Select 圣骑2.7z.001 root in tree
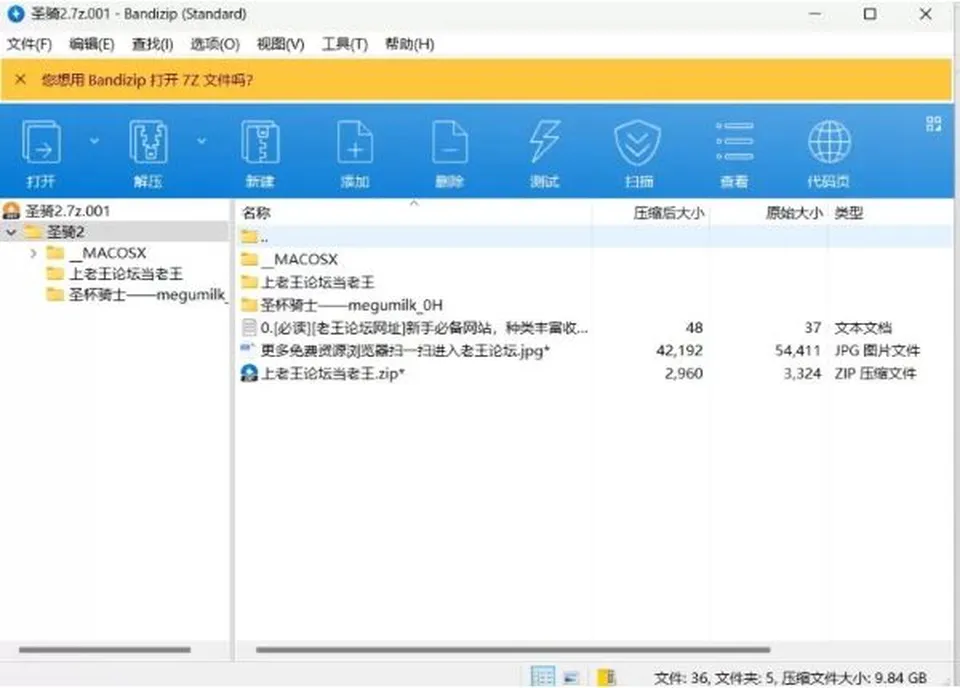Viewport: 960px width, 688px height. (67, 211)
